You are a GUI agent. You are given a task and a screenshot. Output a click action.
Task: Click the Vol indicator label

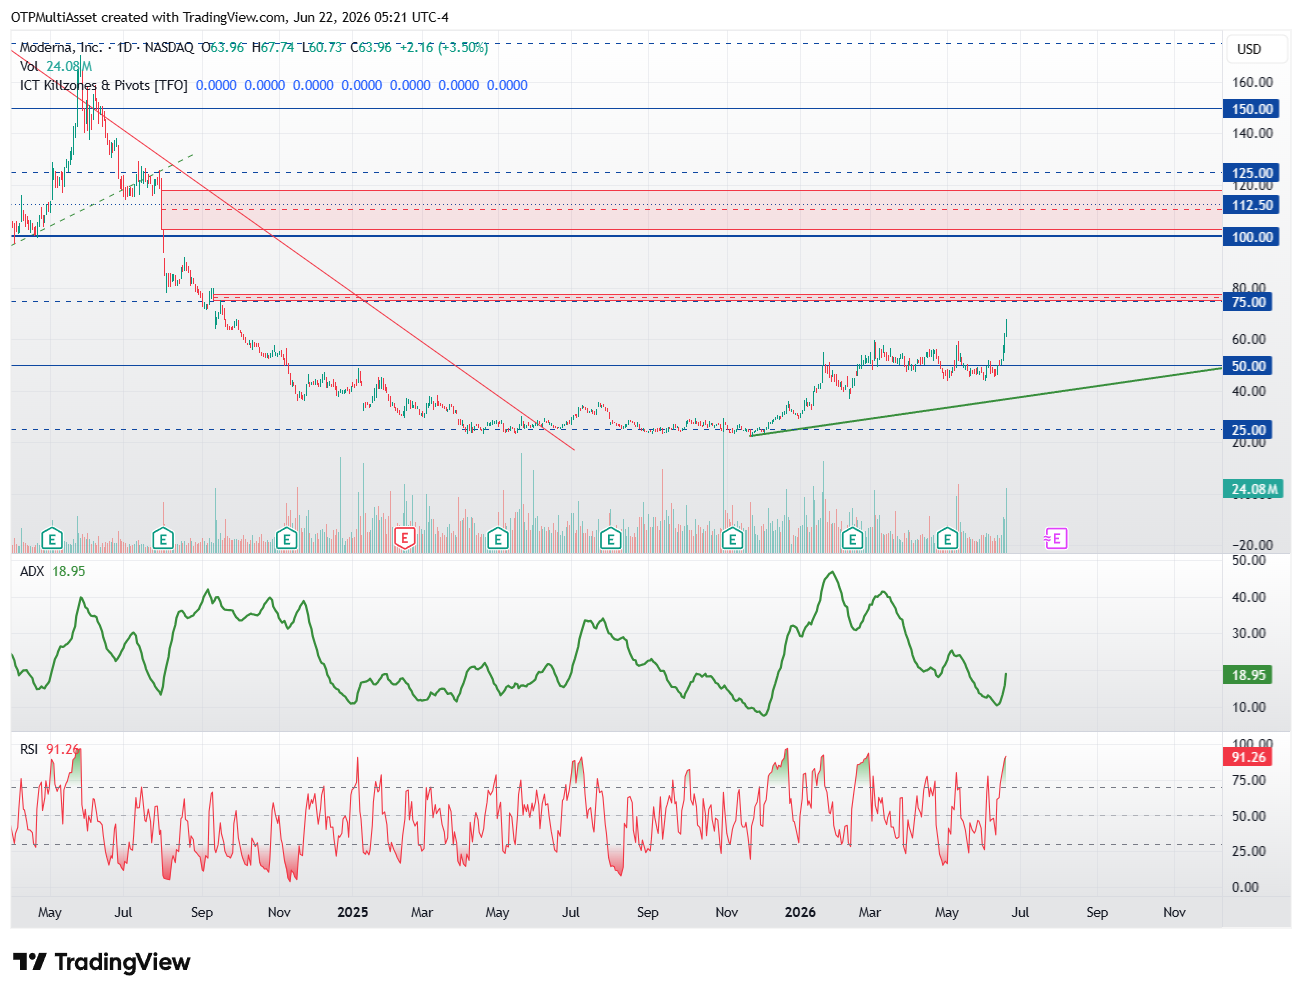[29, 66]
